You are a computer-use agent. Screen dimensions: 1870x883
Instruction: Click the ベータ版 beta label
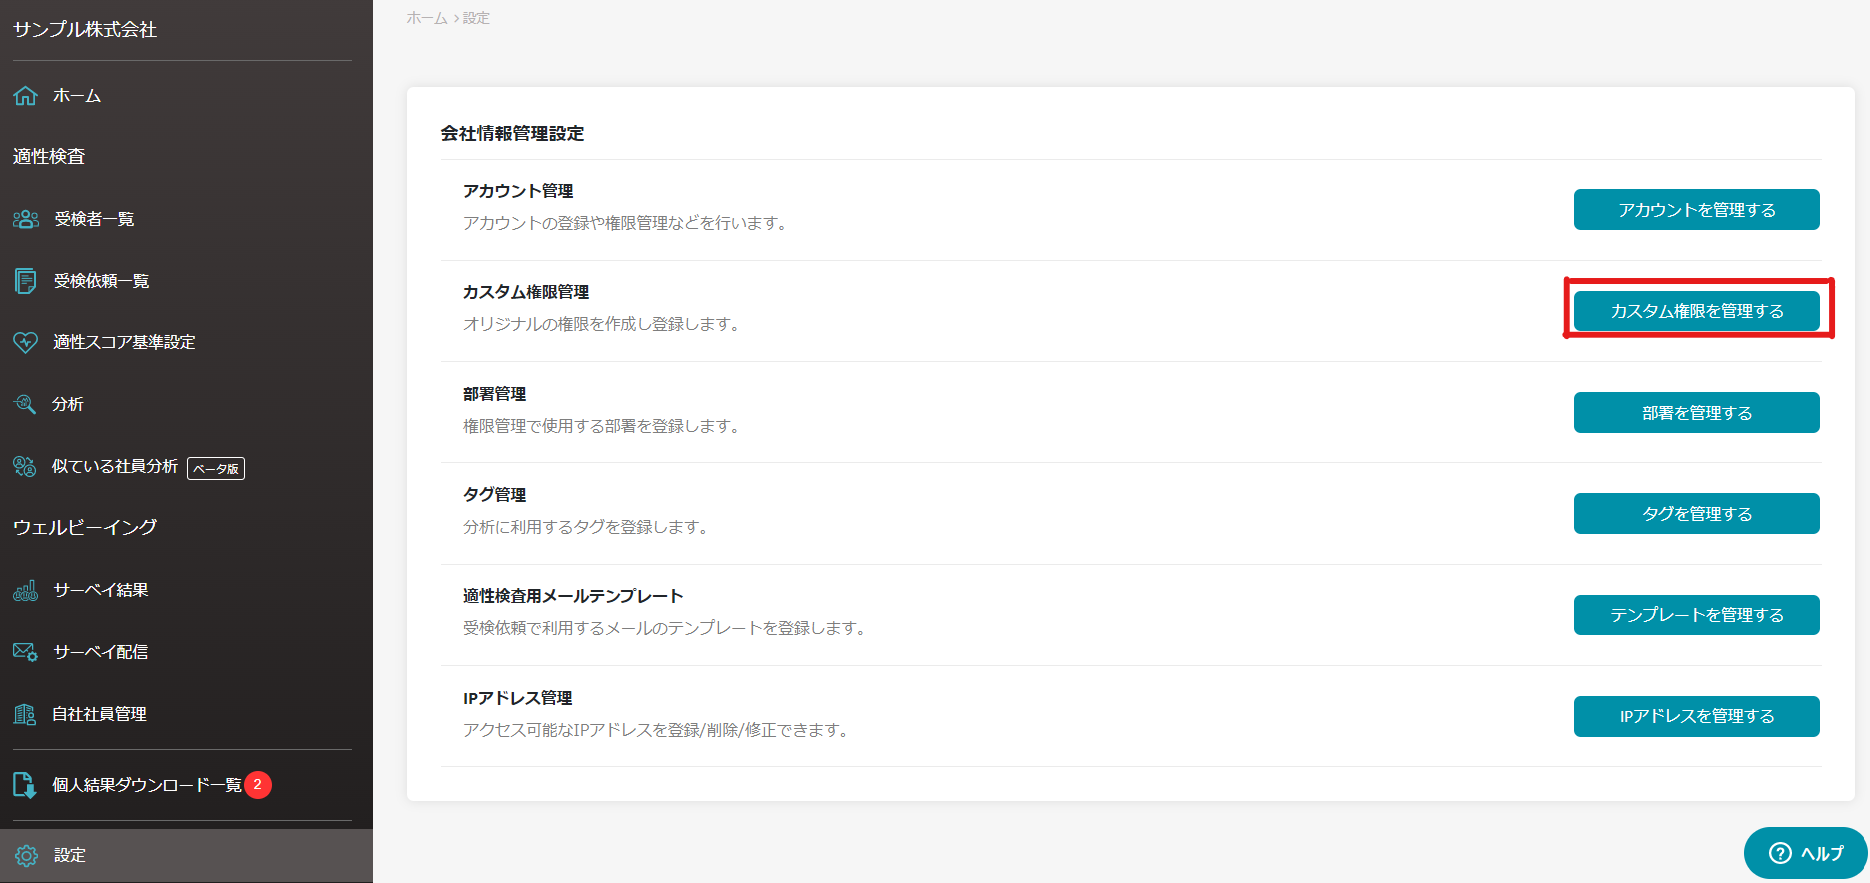216,468
